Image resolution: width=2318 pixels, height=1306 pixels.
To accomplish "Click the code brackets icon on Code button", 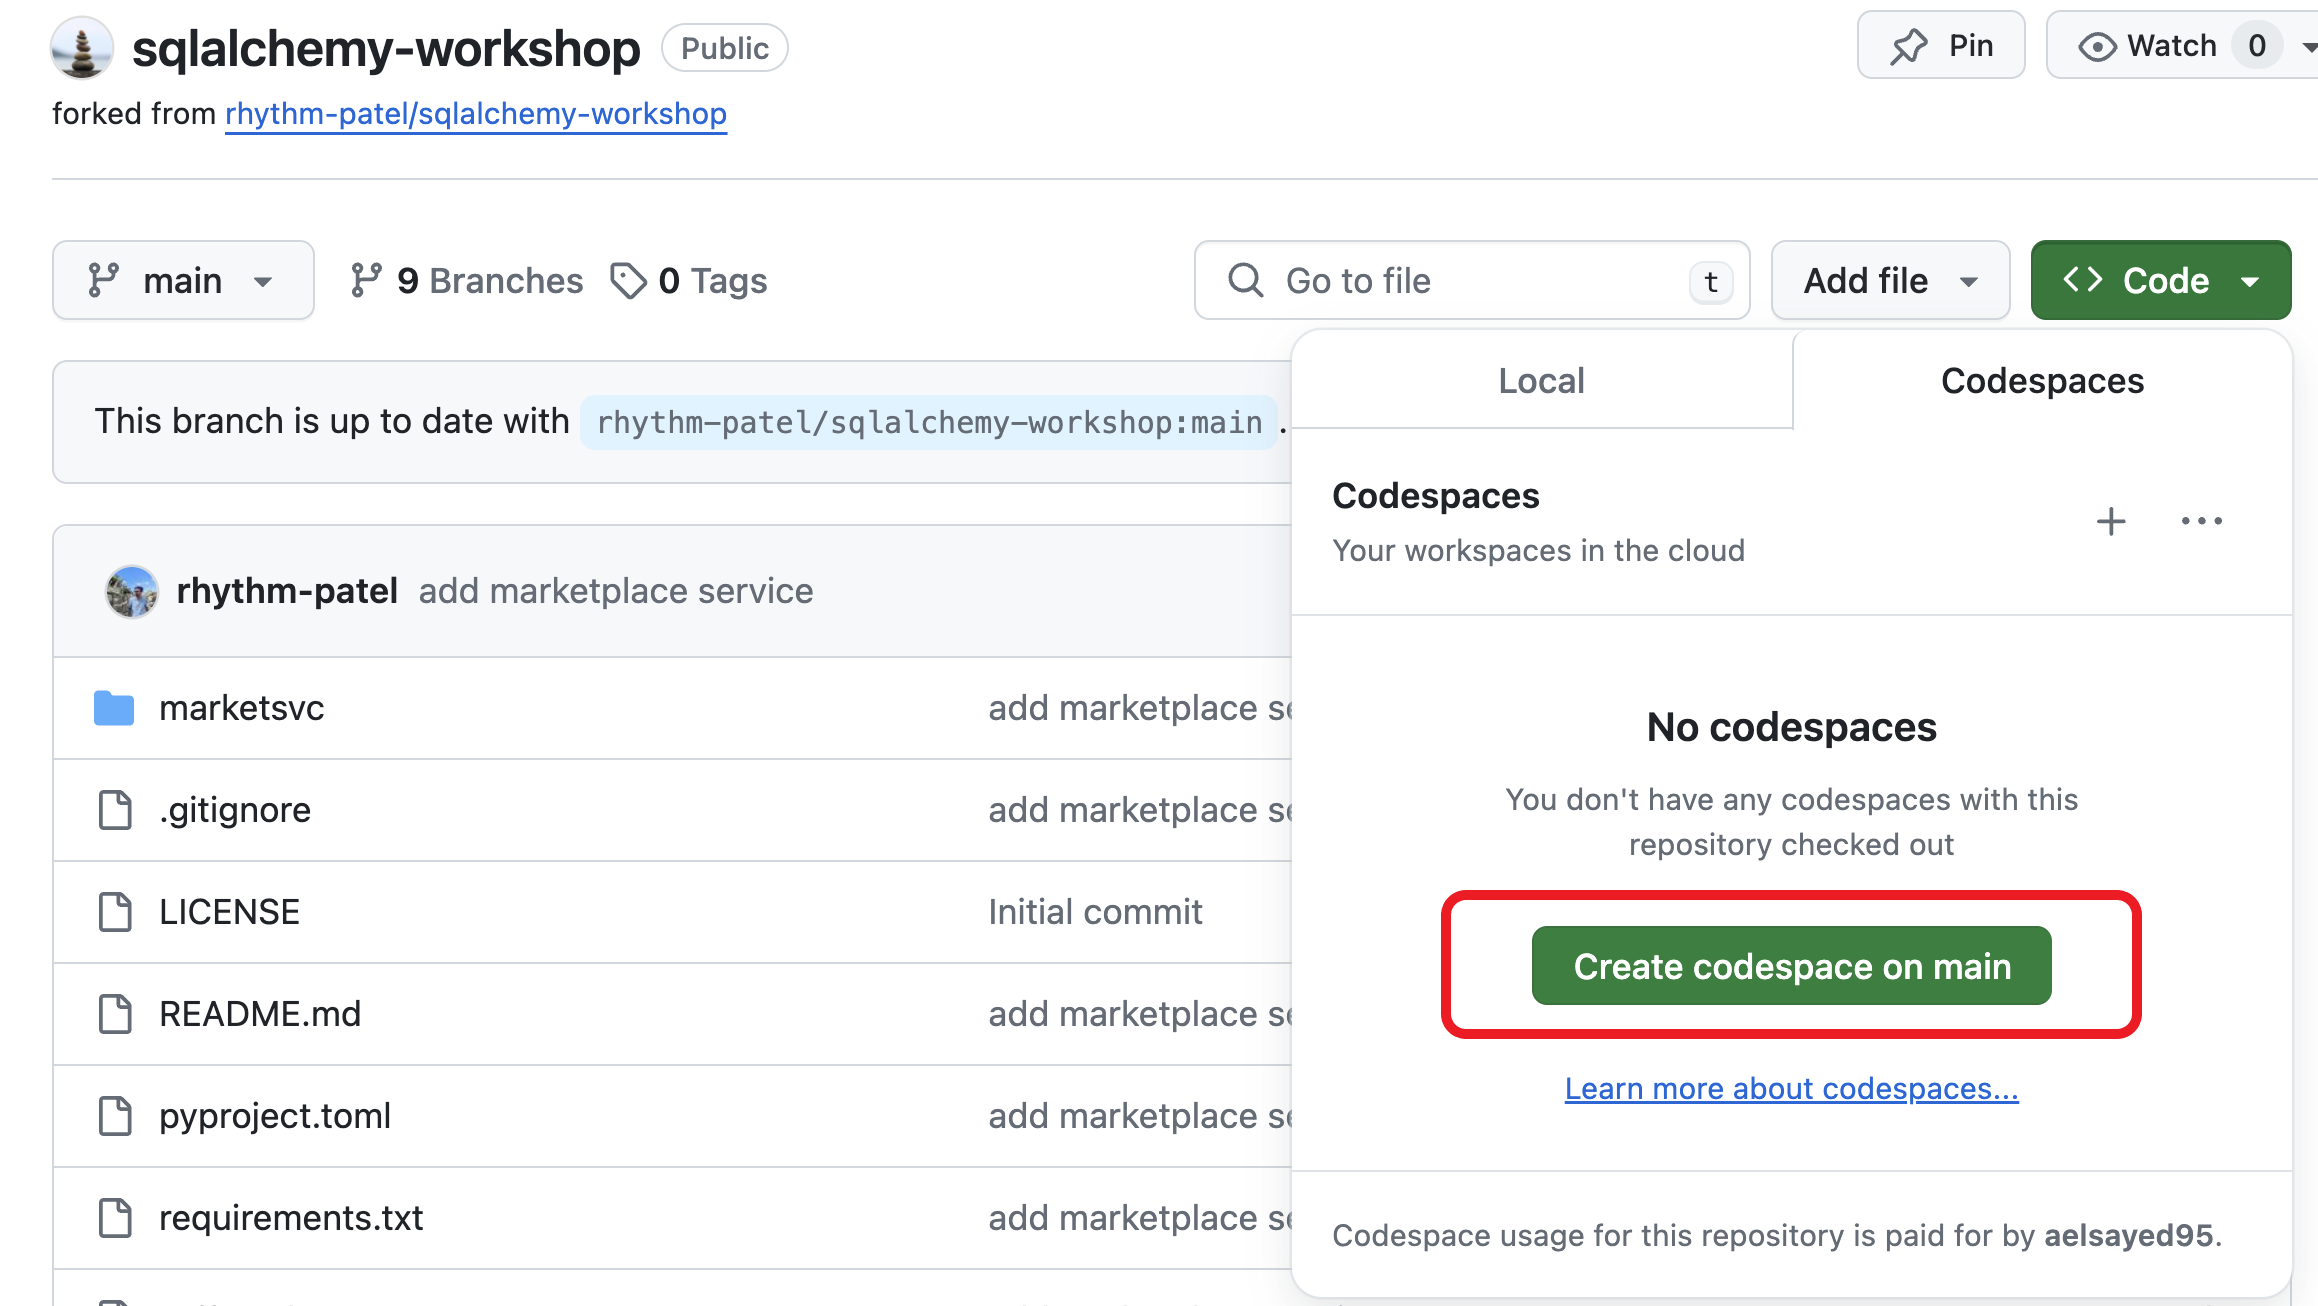I will click(x=2083, y=280).
